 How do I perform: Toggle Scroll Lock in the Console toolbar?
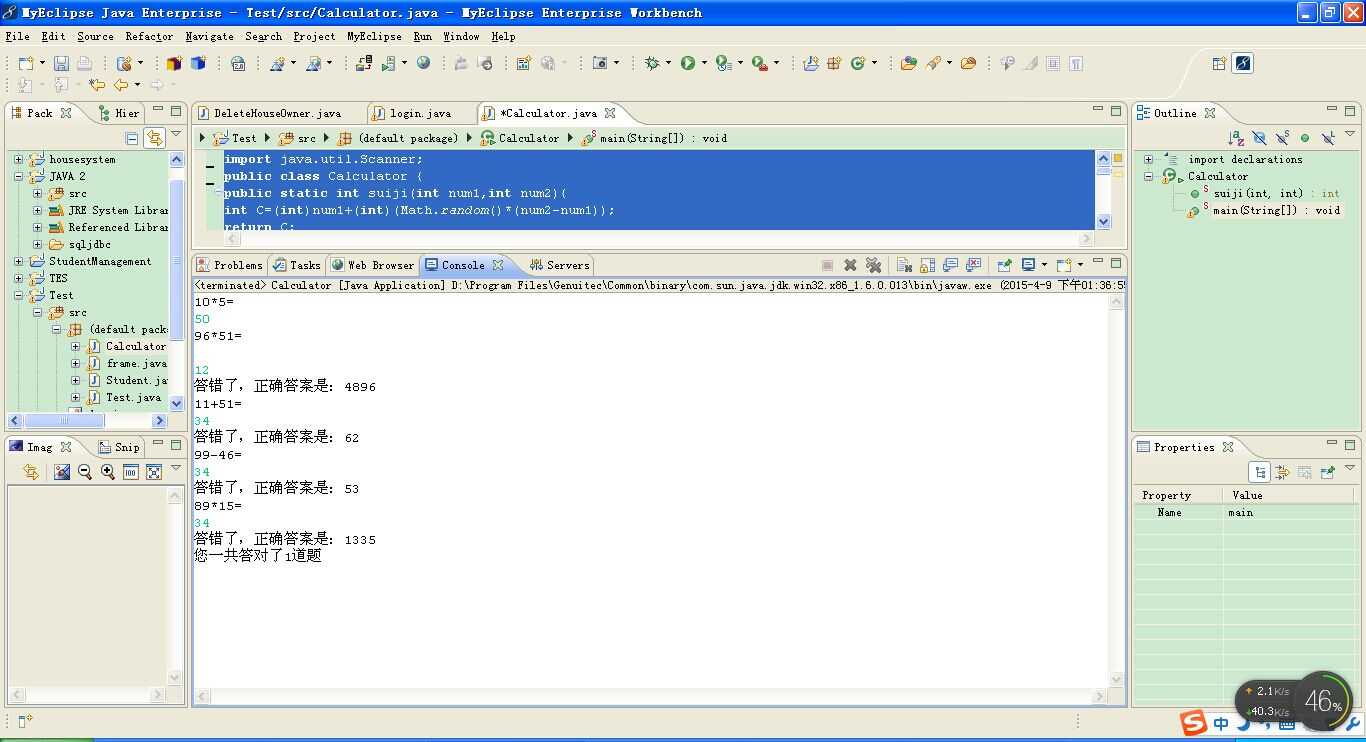pyautogui.click(x=927, y=265)
